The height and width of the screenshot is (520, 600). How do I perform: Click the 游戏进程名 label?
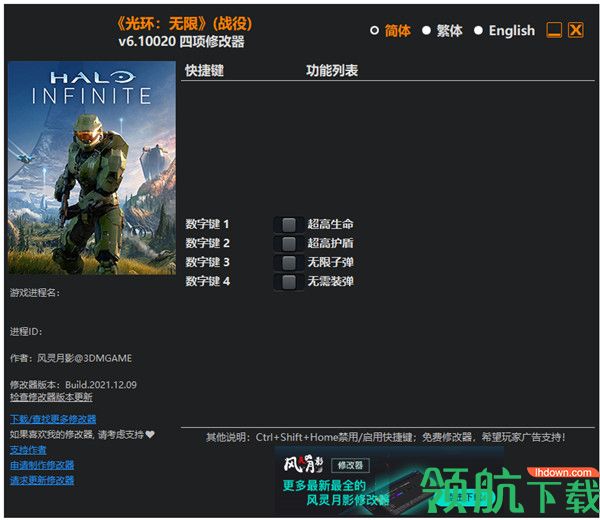pyautogui.click(x=35, y=293)
